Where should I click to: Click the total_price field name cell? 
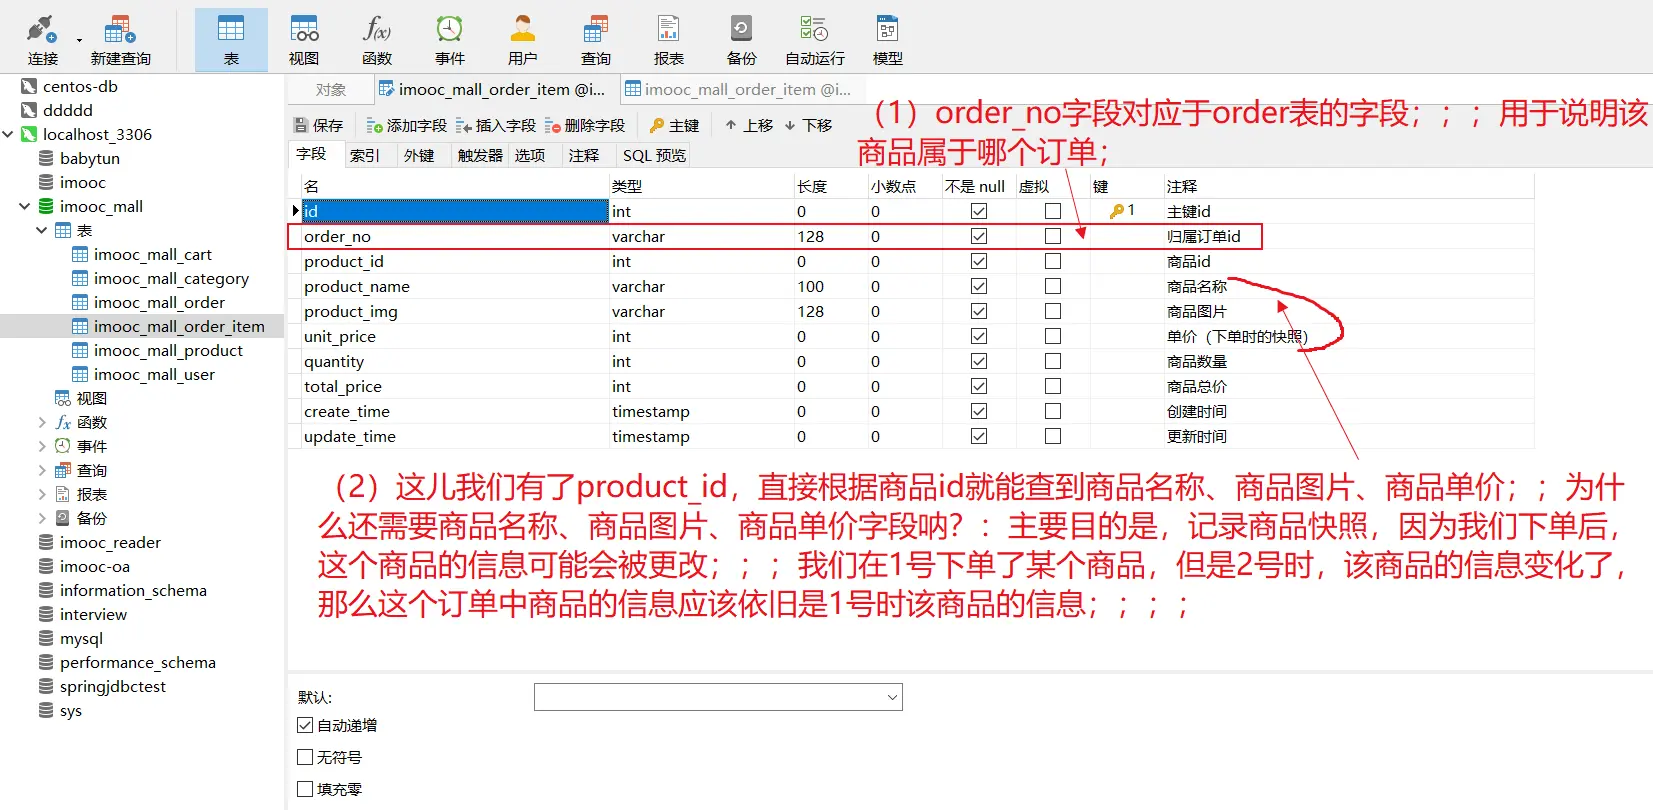455,386
